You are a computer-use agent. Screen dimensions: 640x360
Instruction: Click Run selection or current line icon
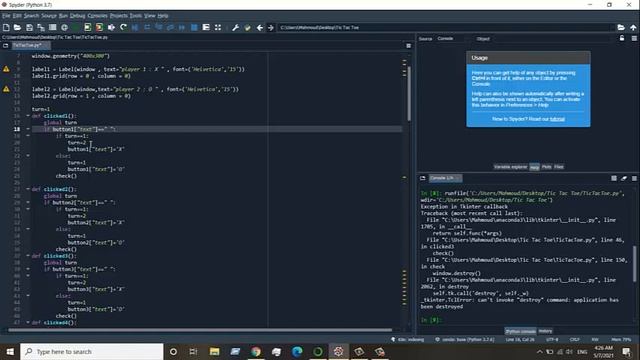click(111, 27)
